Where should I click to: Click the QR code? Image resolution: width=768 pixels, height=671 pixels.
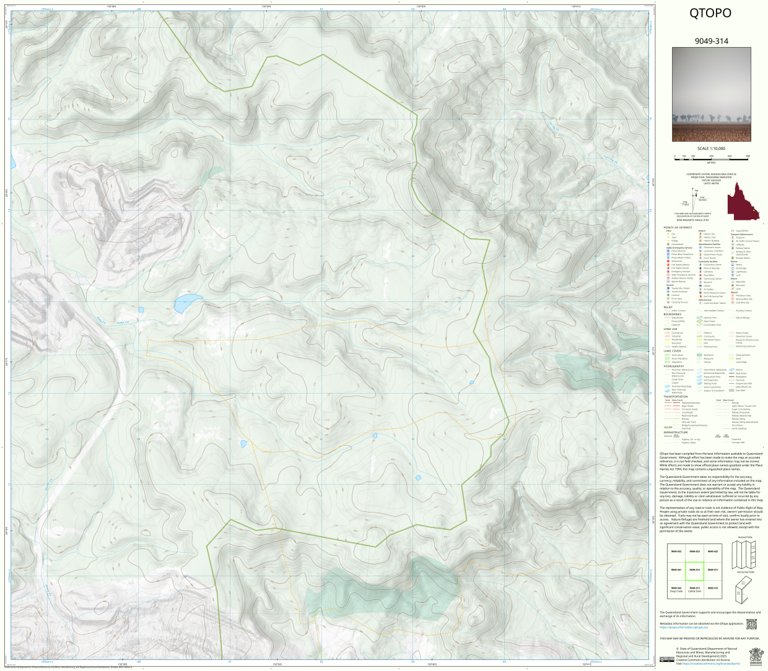tap(751, 624)
